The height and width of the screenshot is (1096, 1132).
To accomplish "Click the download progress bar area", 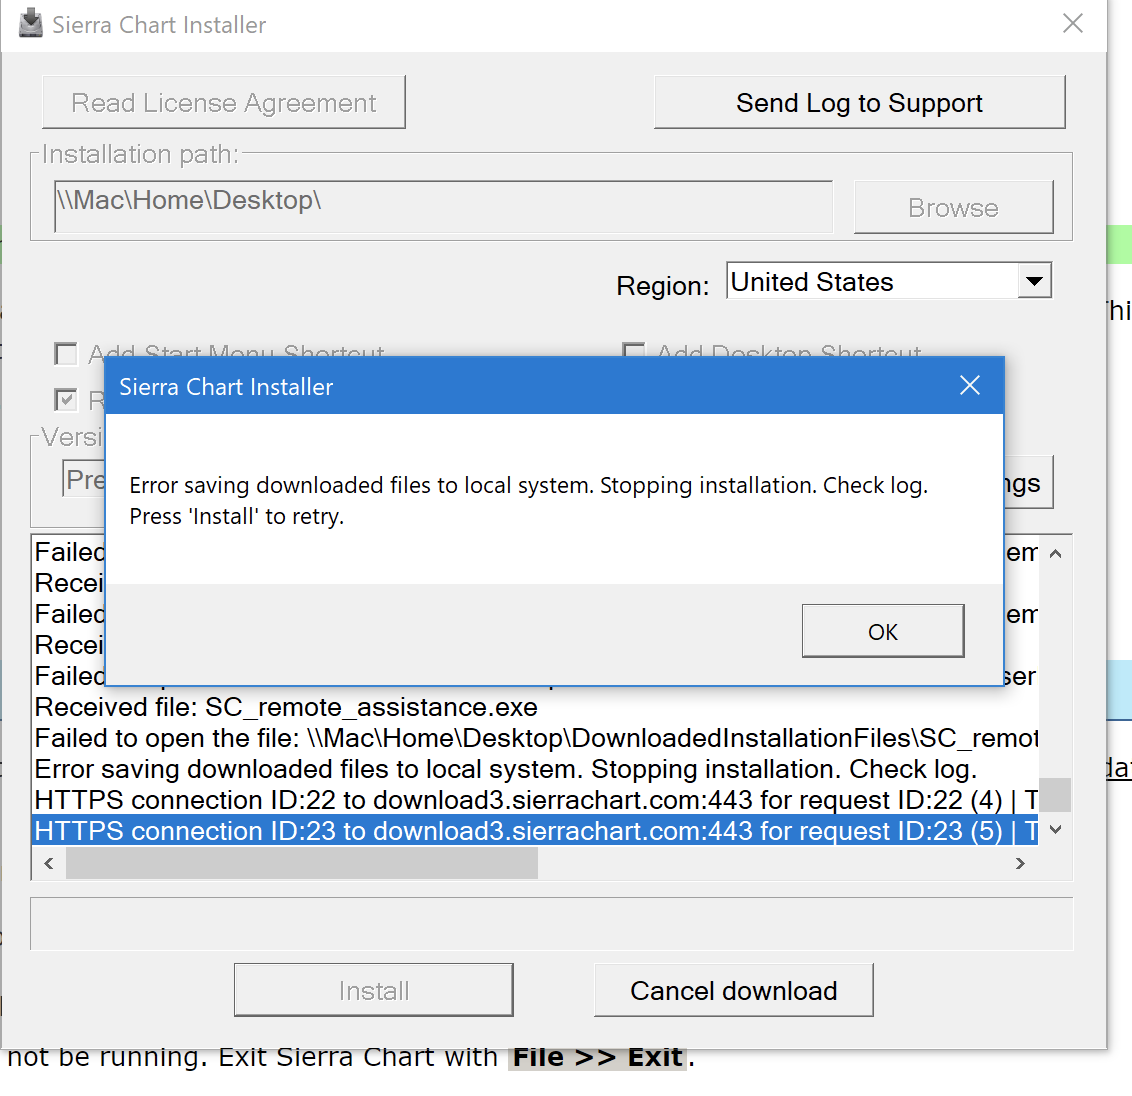I will coord(552,923).
